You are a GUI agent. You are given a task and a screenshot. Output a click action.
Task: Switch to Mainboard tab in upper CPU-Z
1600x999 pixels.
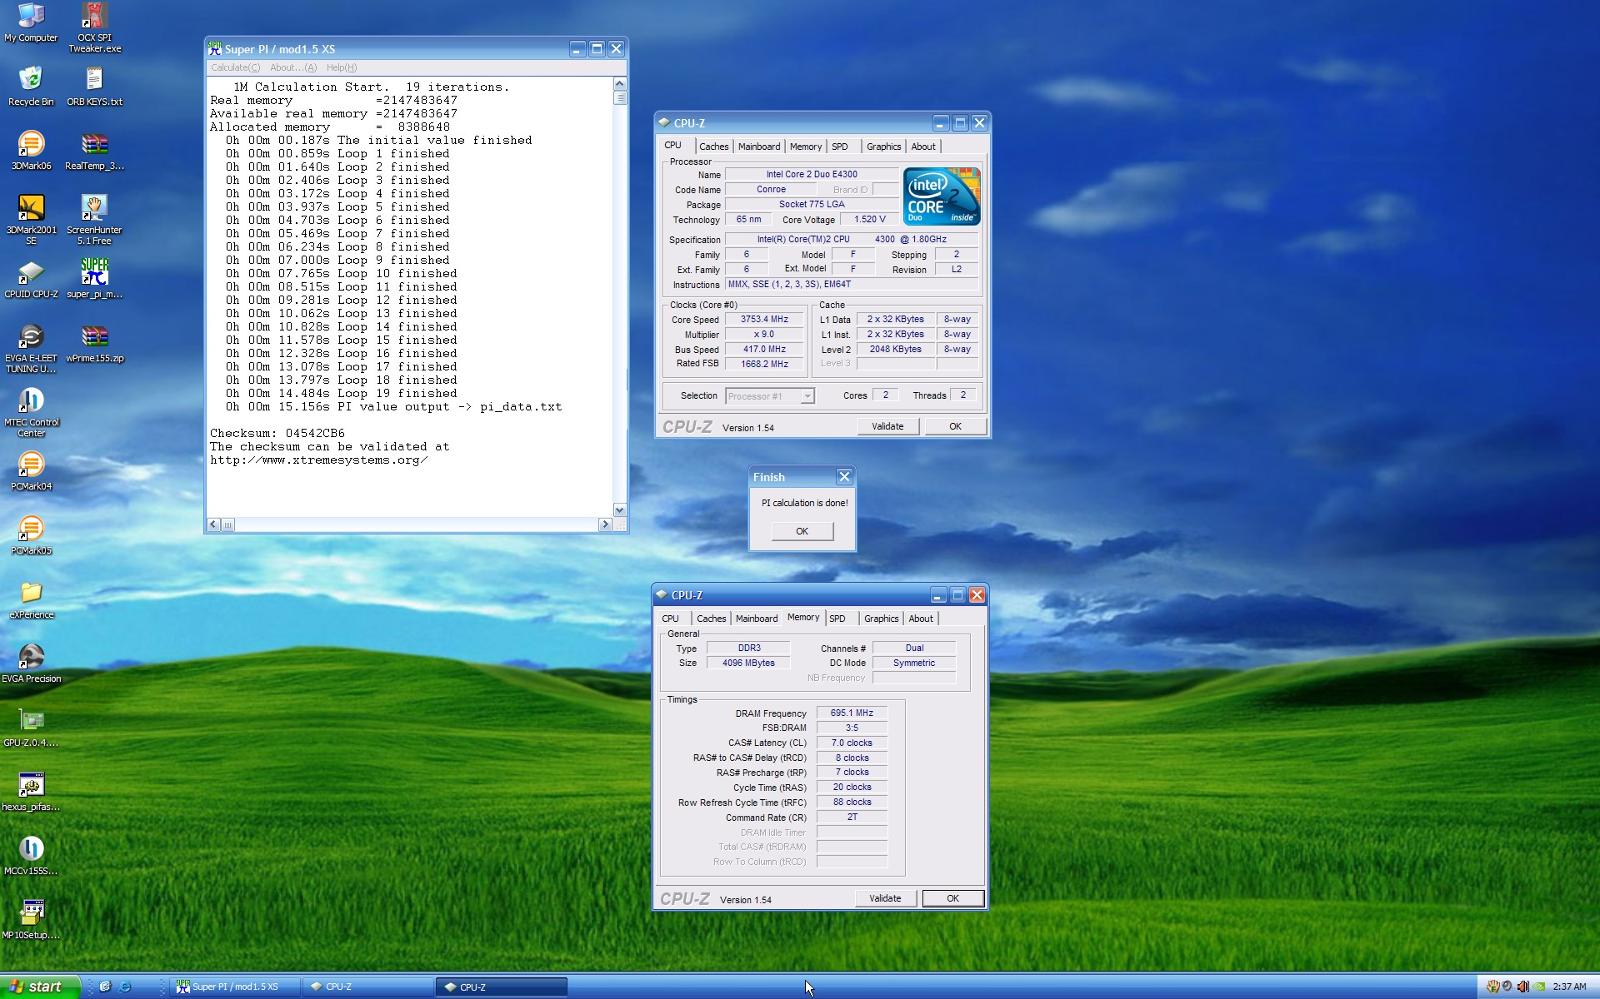coord(759,146)
